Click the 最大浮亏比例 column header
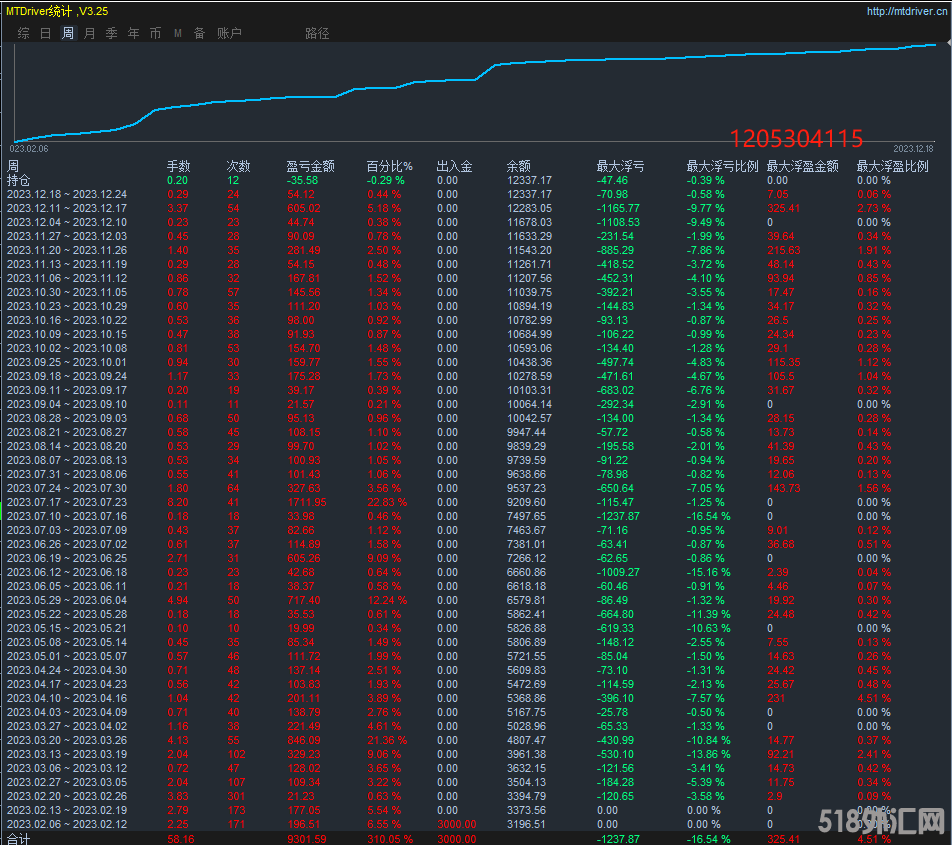 (x=722, y=166)
